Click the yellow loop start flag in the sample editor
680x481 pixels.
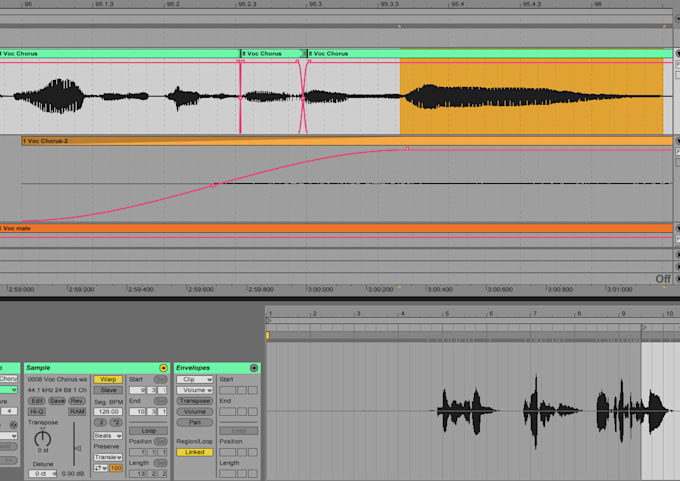[x=268, y=336]
